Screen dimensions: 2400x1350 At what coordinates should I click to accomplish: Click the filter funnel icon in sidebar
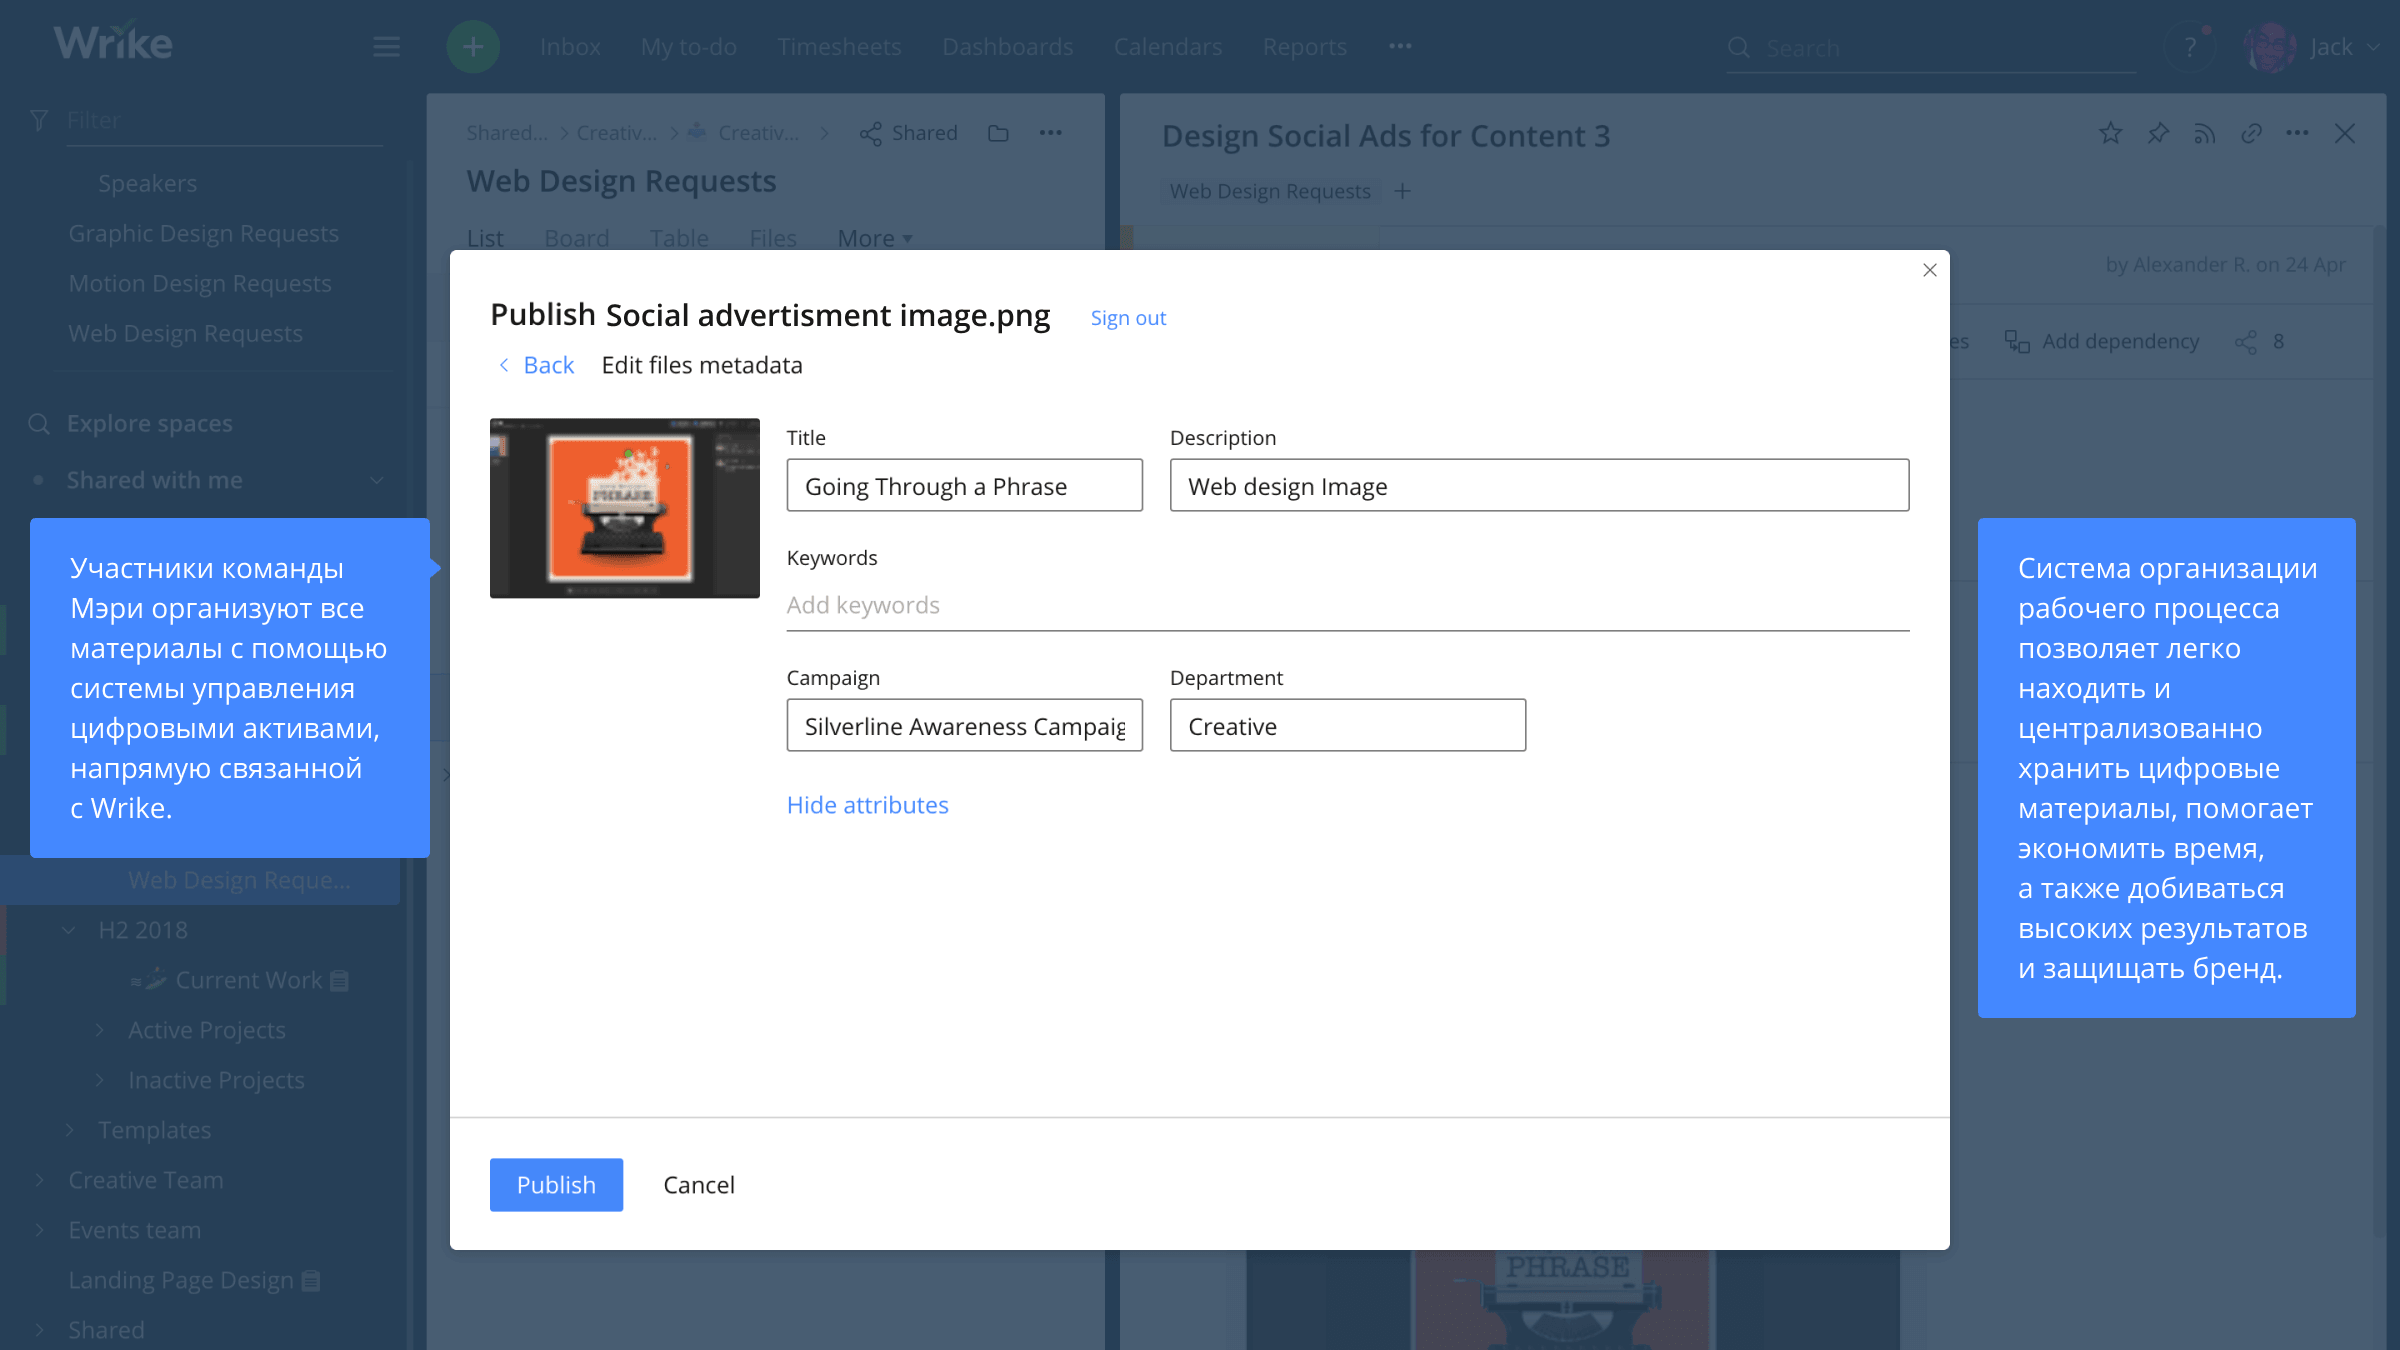(39, 120)
